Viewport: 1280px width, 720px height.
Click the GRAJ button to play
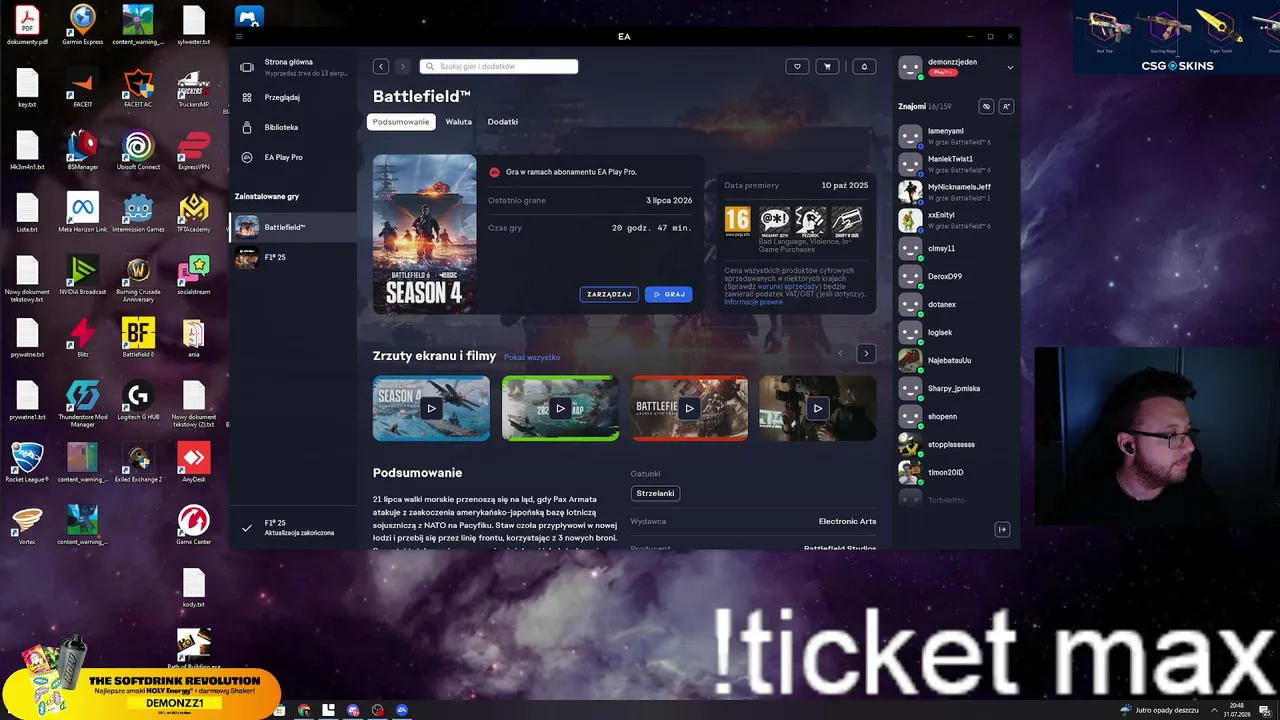point(669,294)
